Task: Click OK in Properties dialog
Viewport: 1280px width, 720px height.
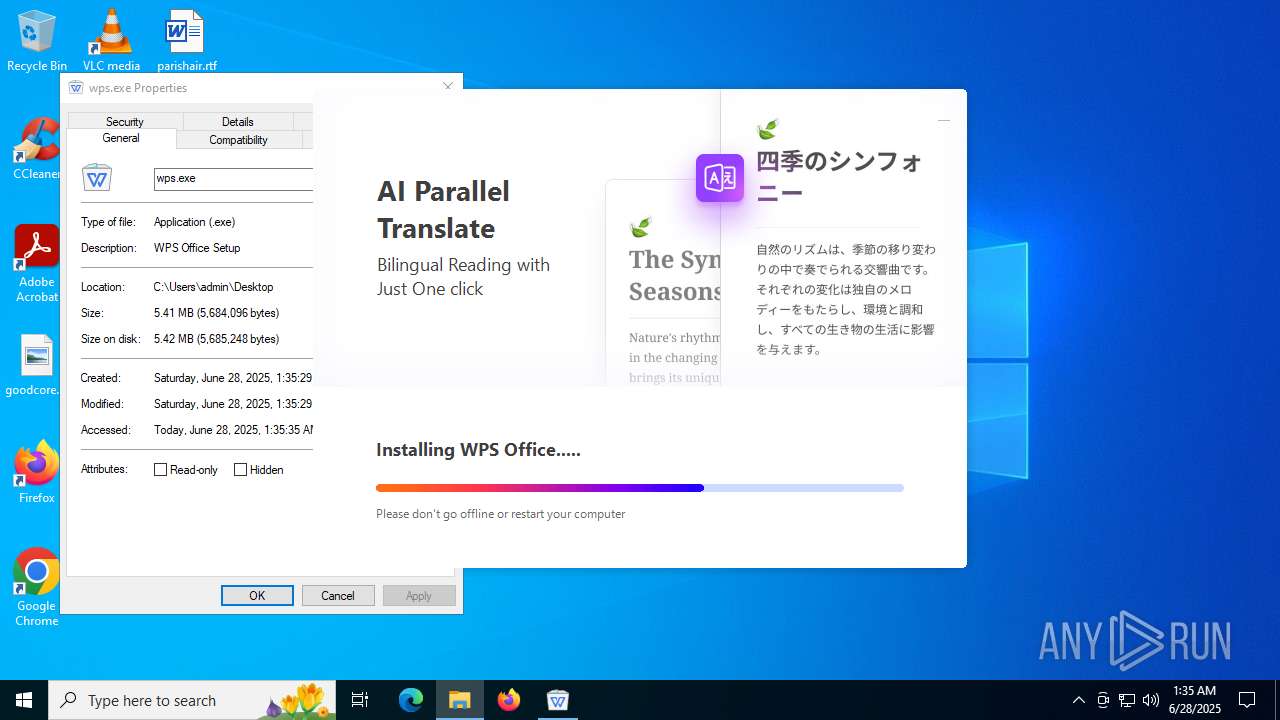Action: 257,595
